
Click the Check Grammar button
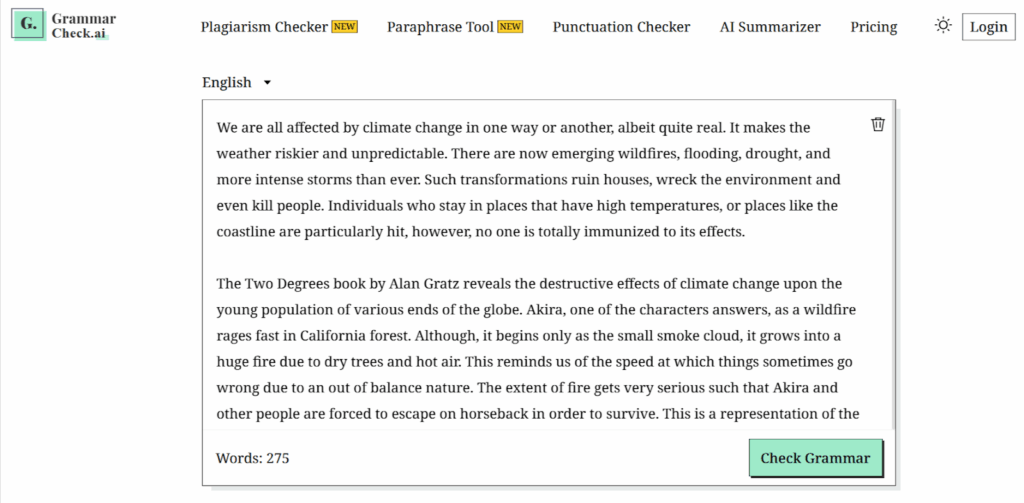point(815,458)
